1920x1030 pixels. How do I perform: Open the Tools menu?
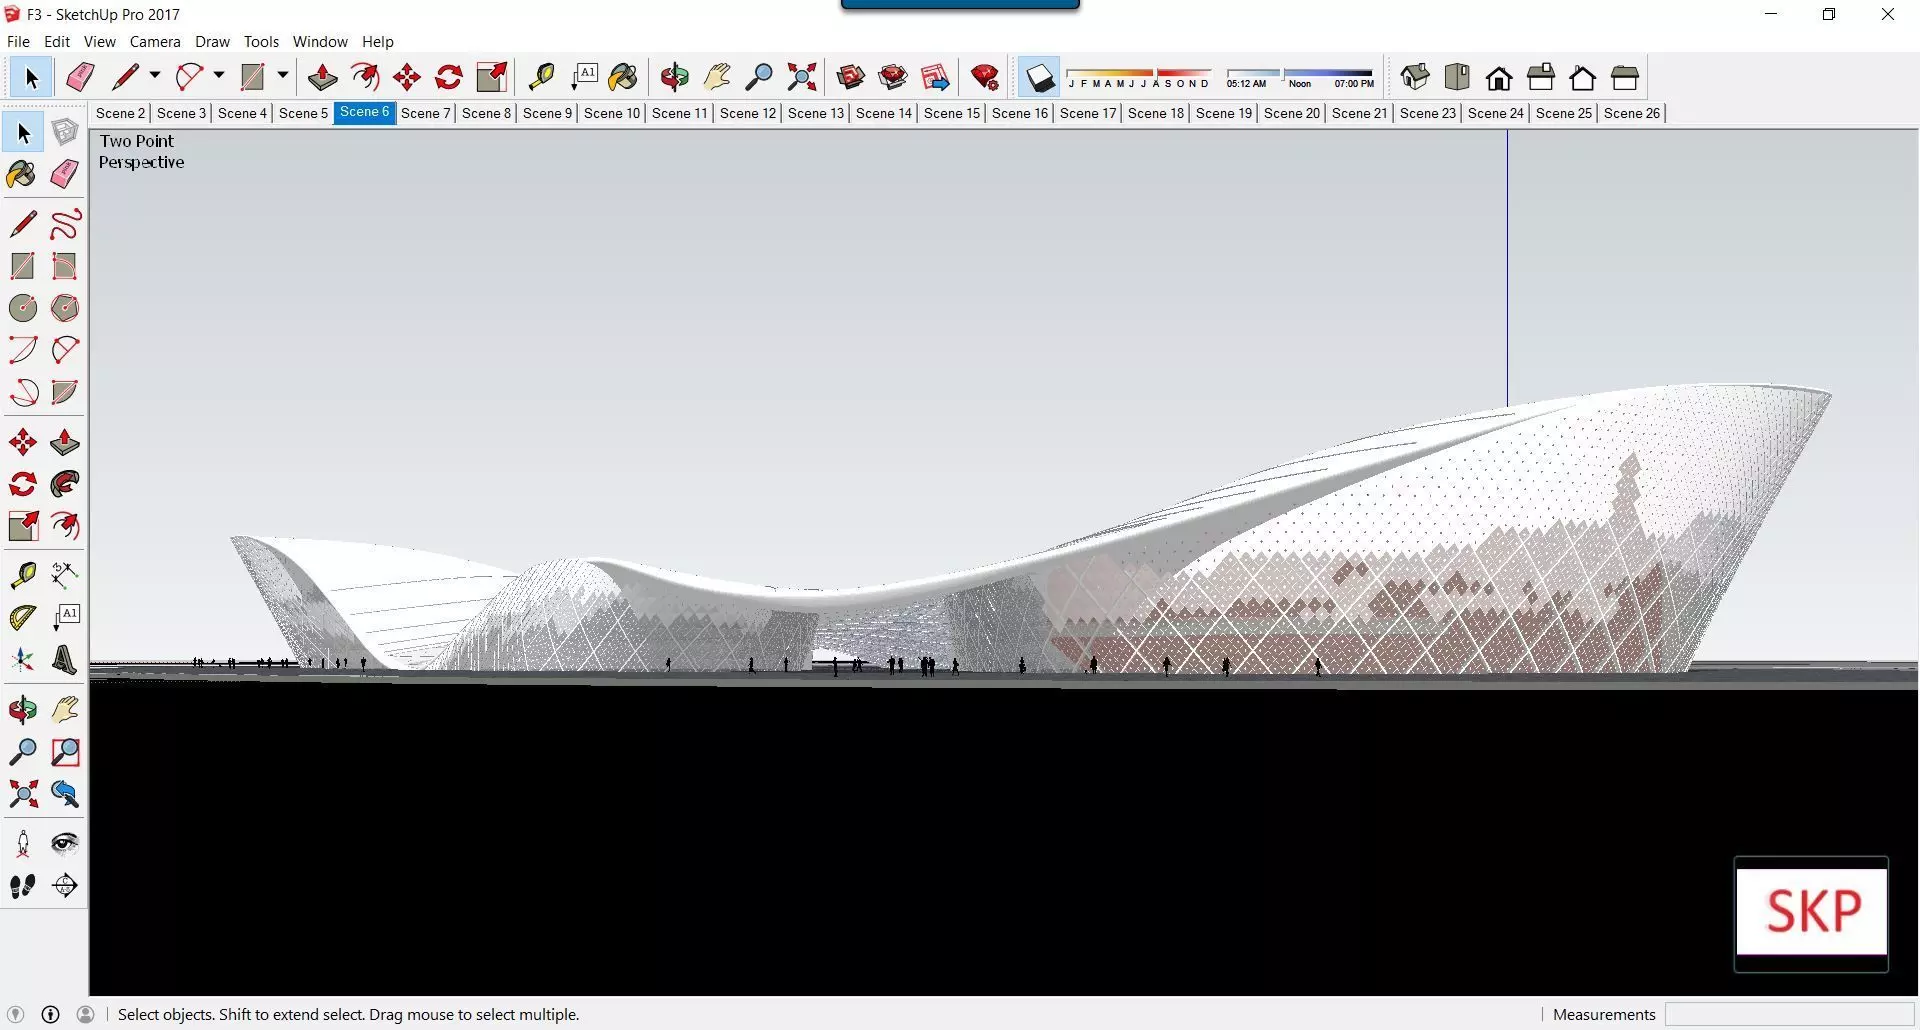point(261,41)
